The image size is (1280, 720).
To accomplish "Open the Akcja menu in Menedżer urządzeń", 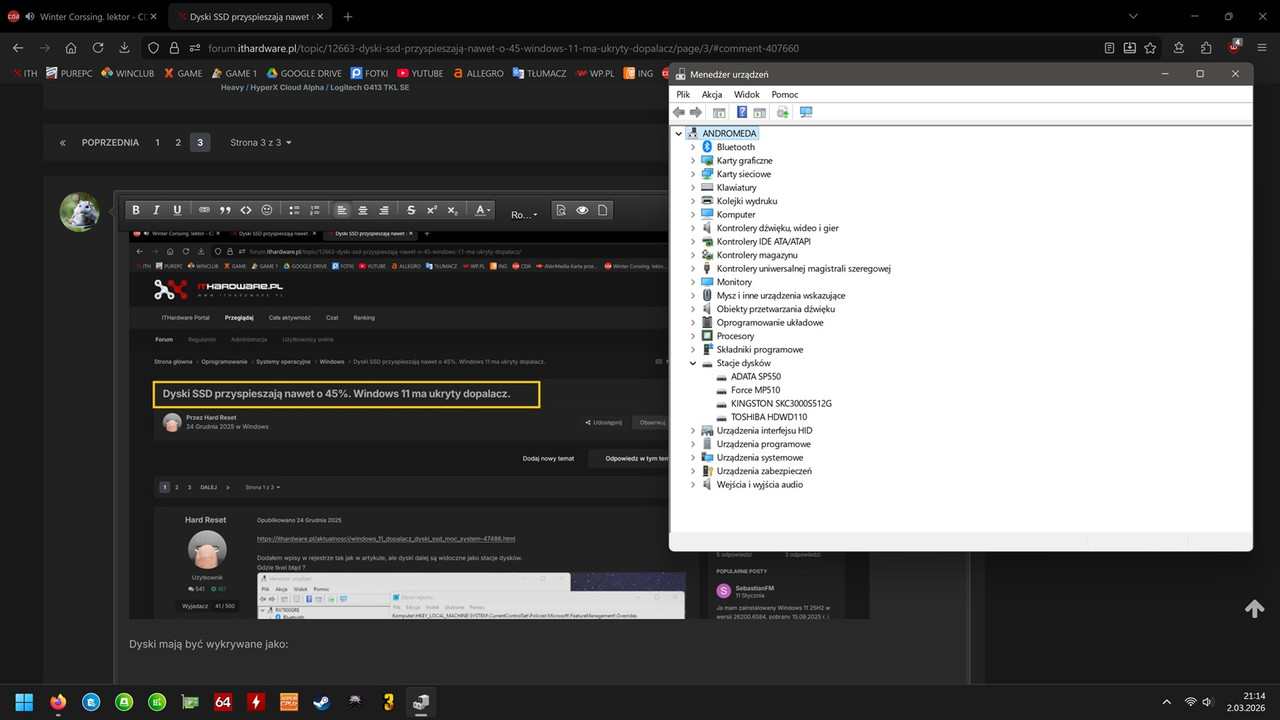I will pos(712,94).
